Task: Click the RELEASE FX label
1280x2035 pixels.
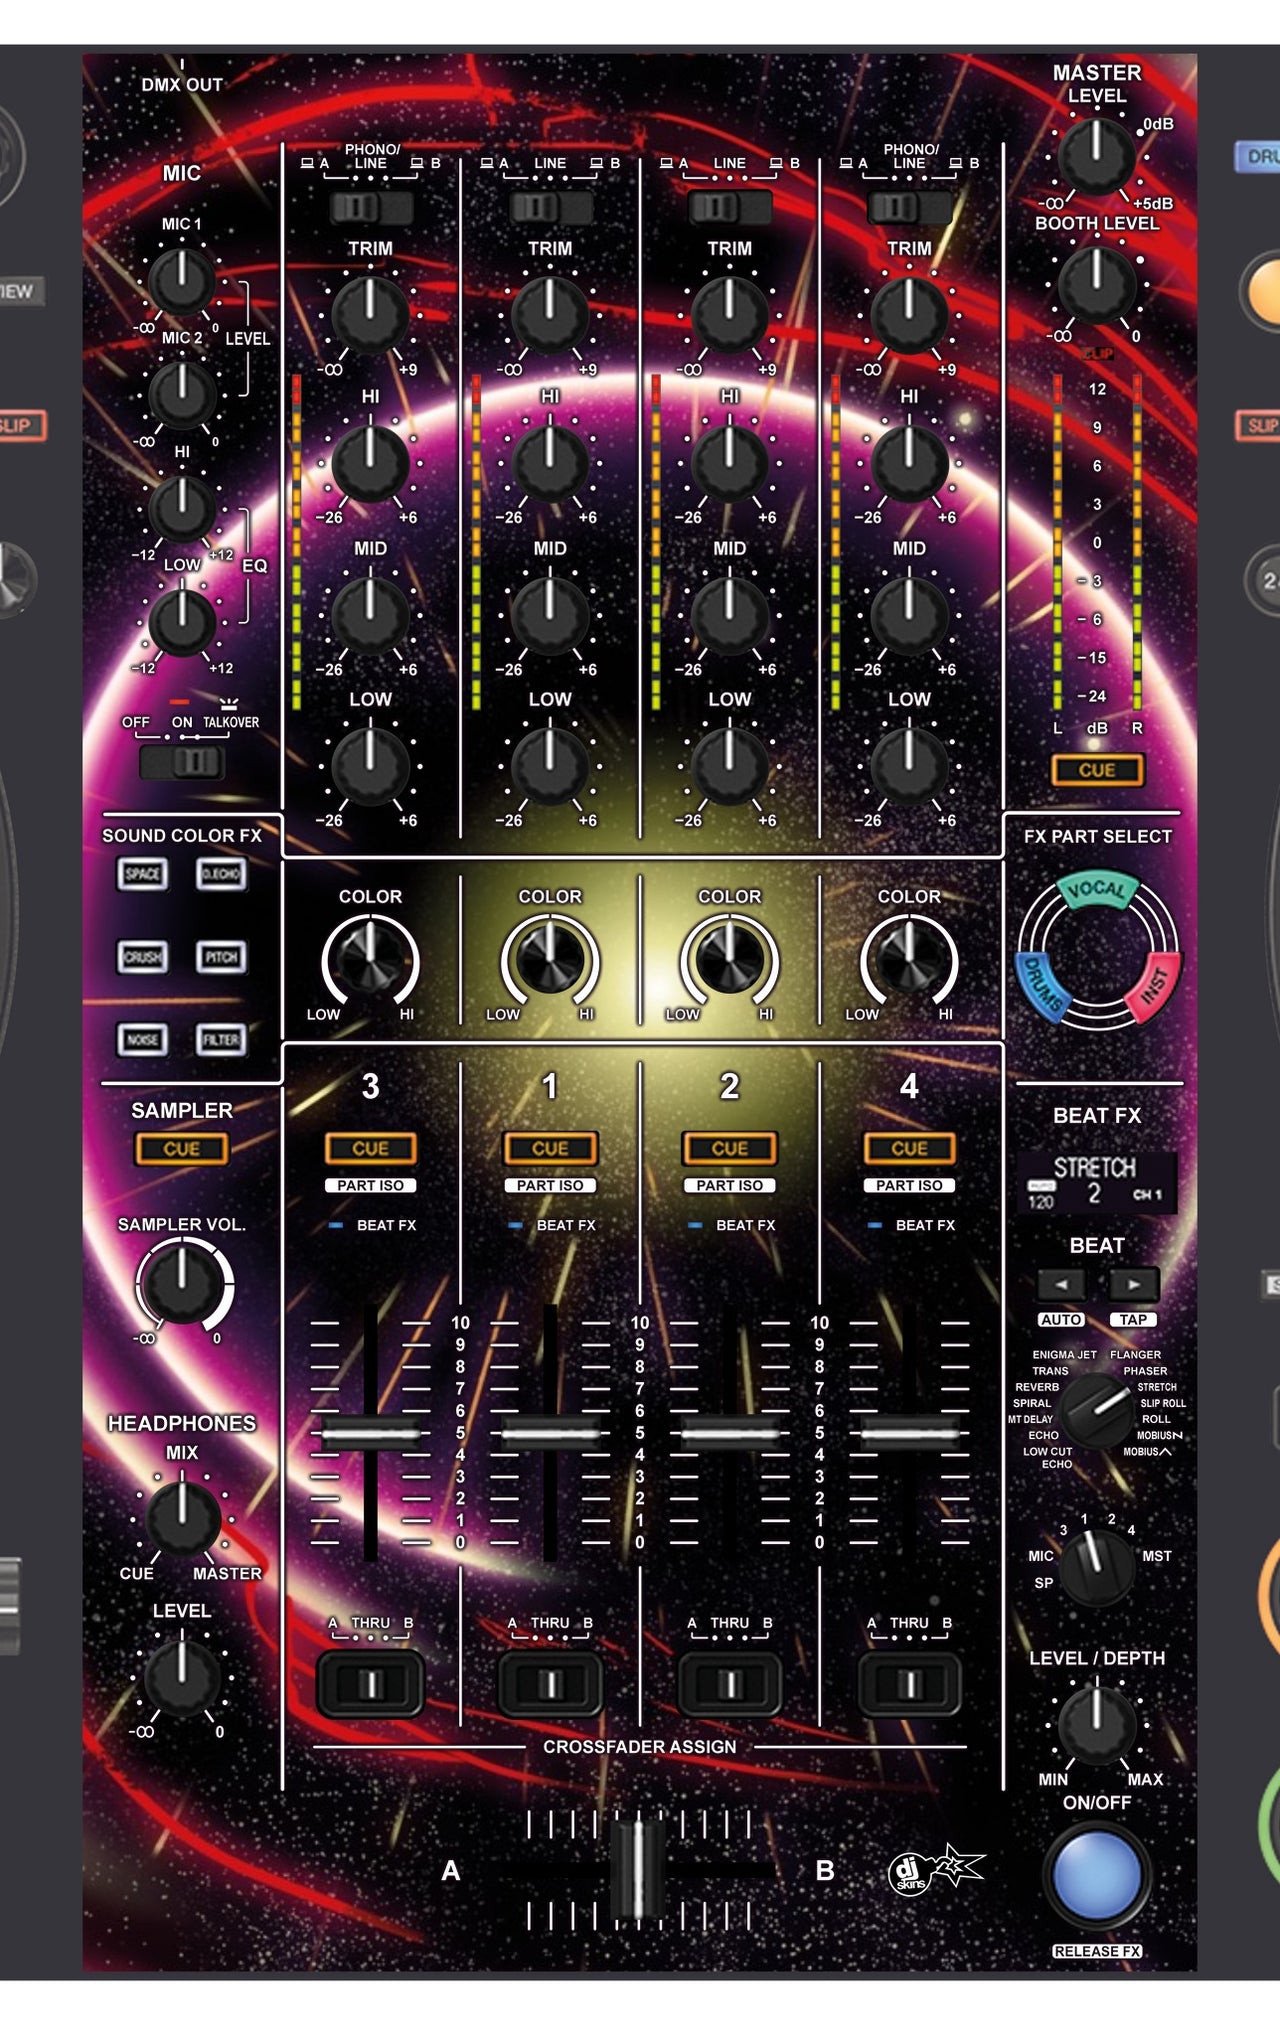Action: [x=1097, y=1951]
